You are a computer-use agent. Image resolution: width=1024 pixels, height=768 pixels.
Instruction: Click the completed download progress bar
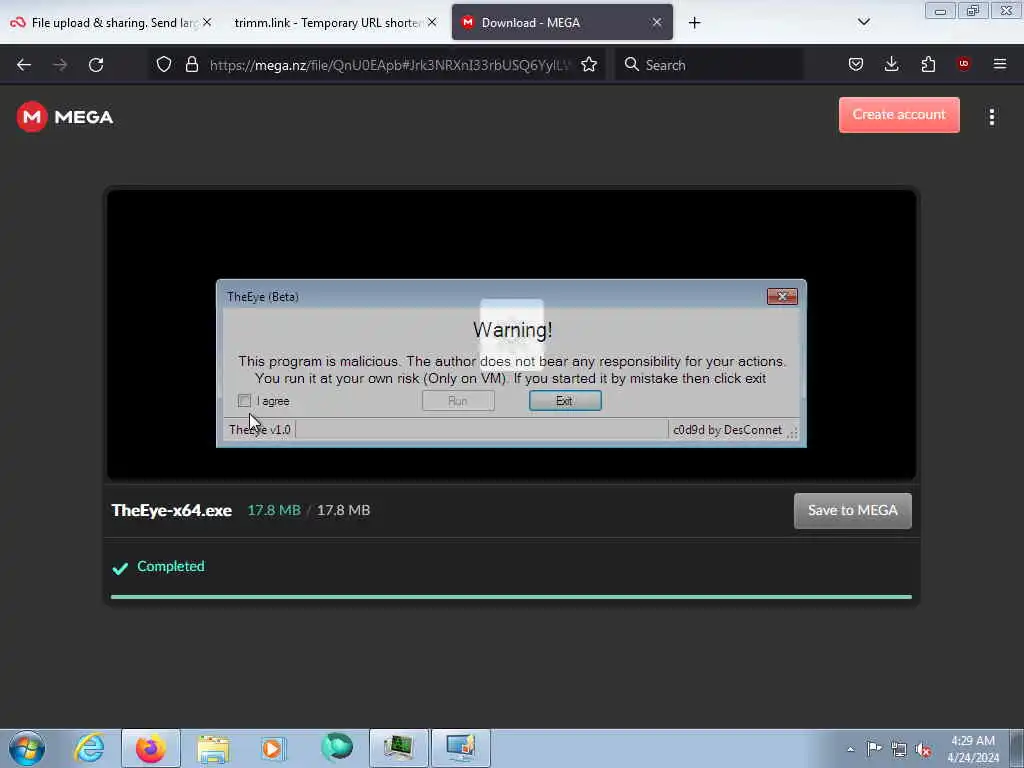511,597
